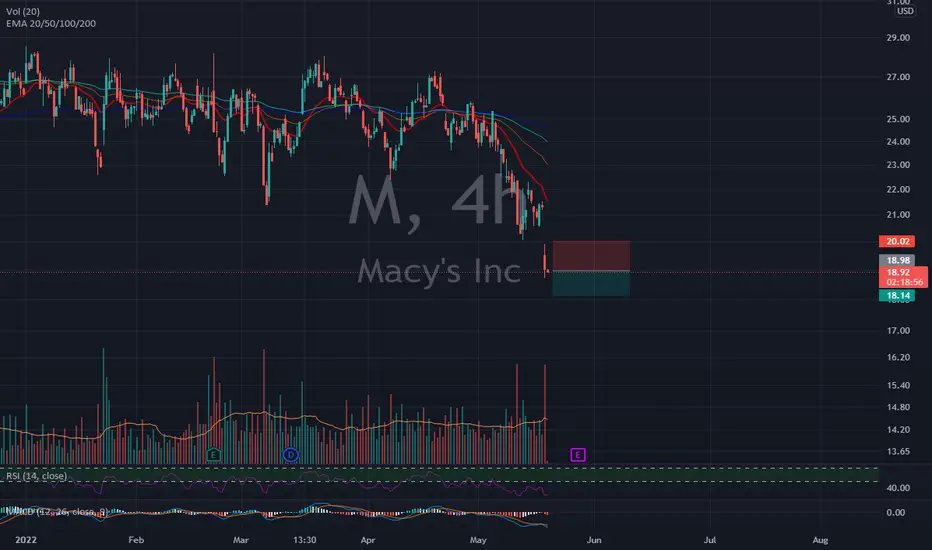The image size is (932, 550).
Task: Click the Jun time axis label
Action: click(594, 540)
